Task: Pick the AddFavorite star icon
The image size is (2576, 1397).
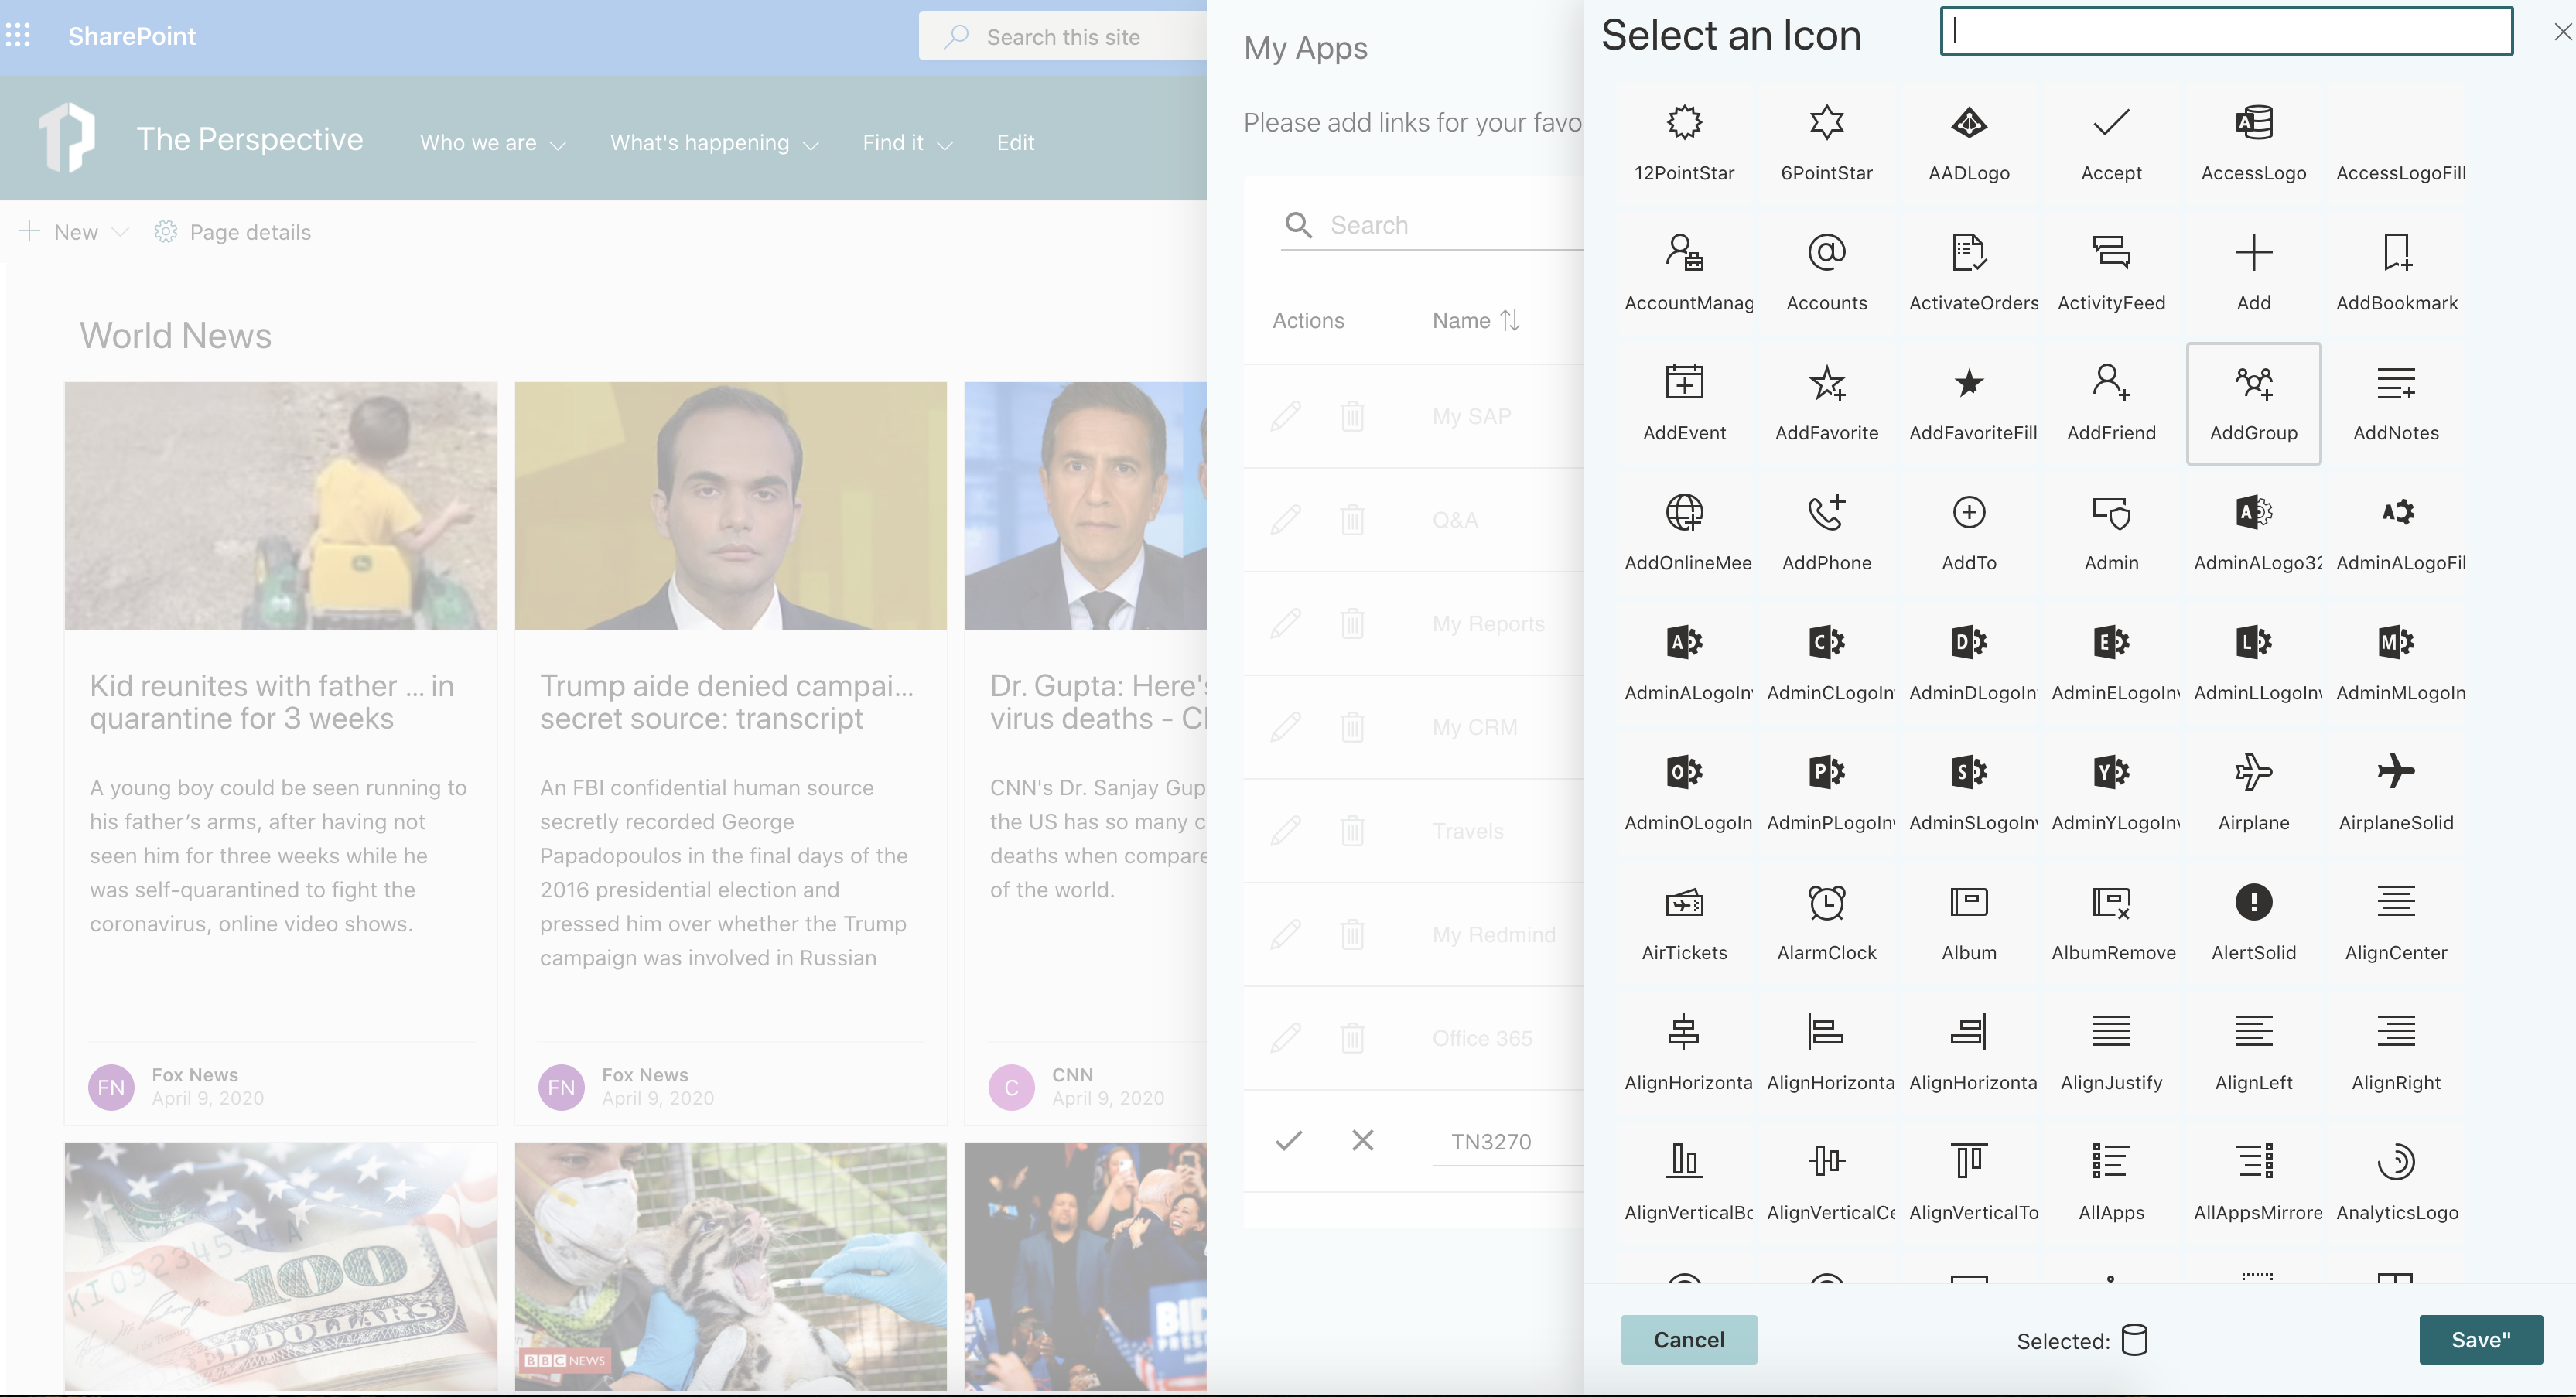Action: [x=1826, y=403]
